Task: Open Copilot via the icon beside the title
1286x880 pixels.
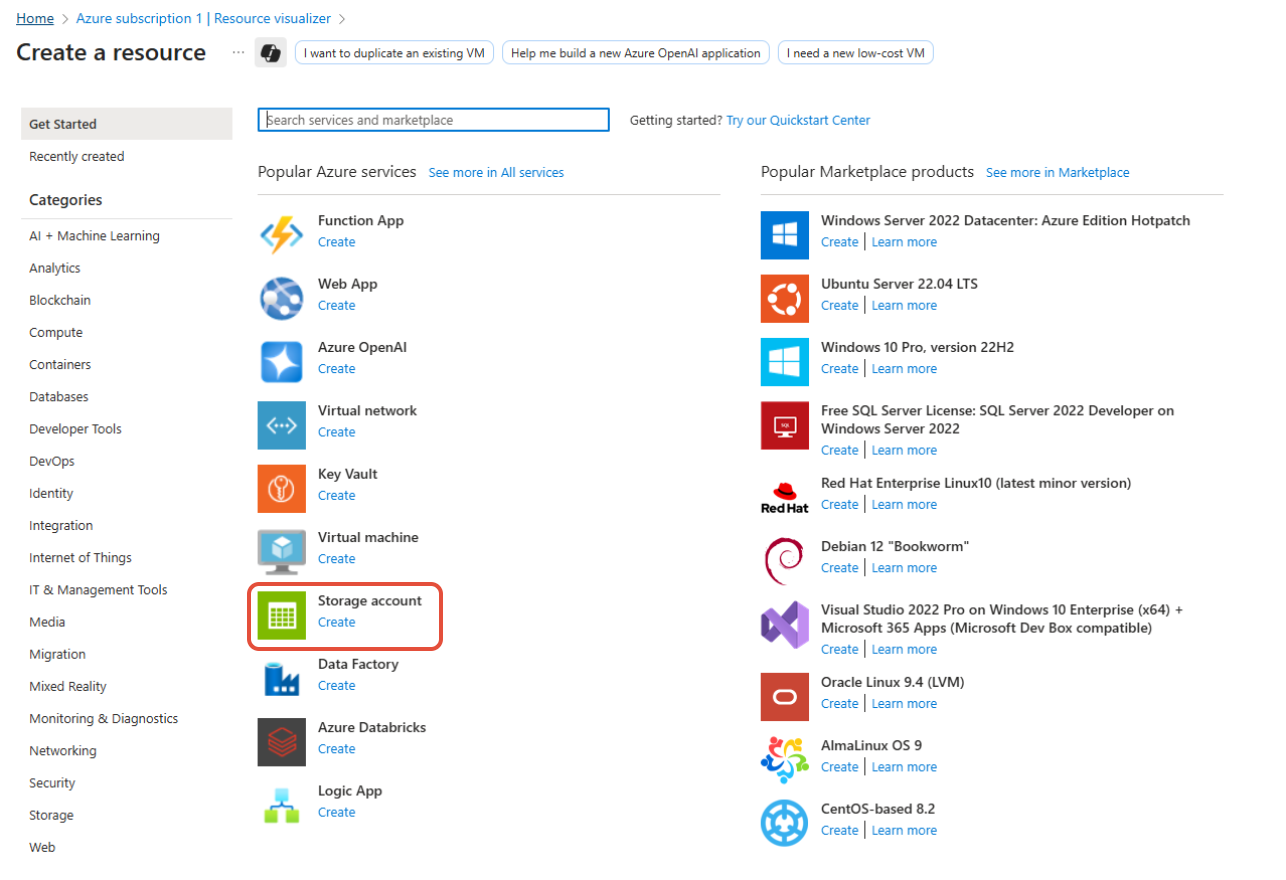Action: [x=271, y=53]
